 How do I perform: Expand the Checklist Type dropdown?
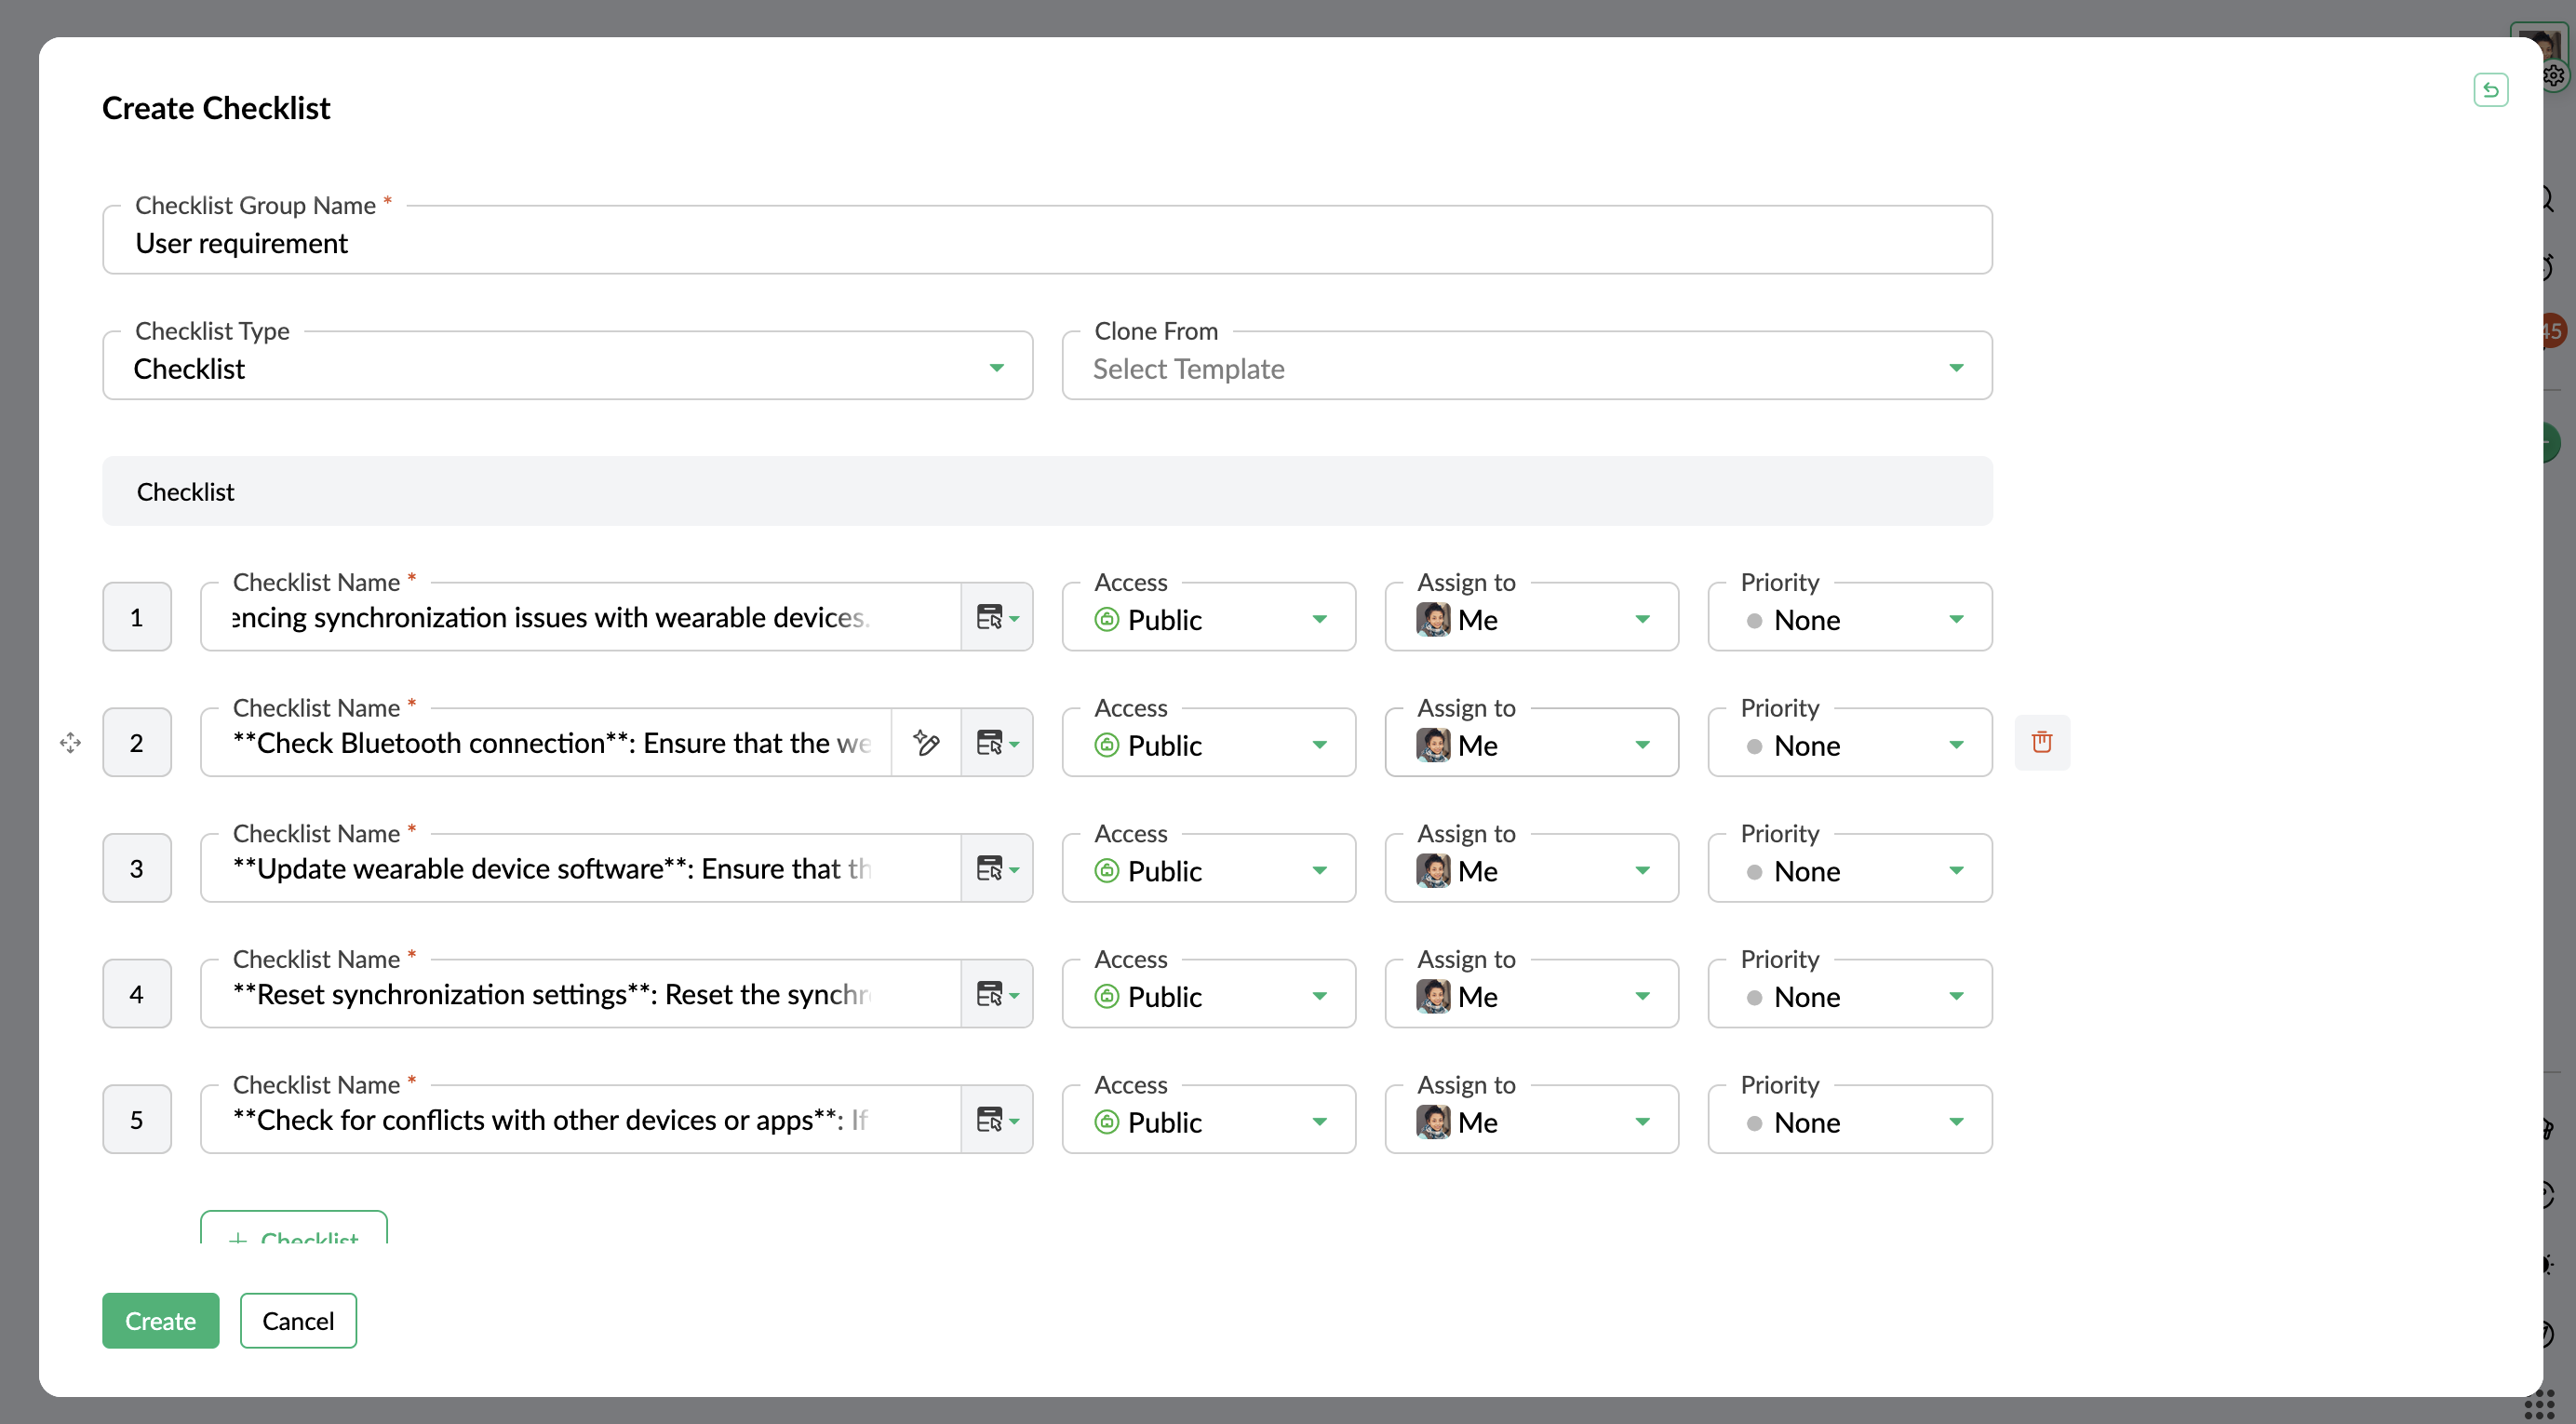567,368
